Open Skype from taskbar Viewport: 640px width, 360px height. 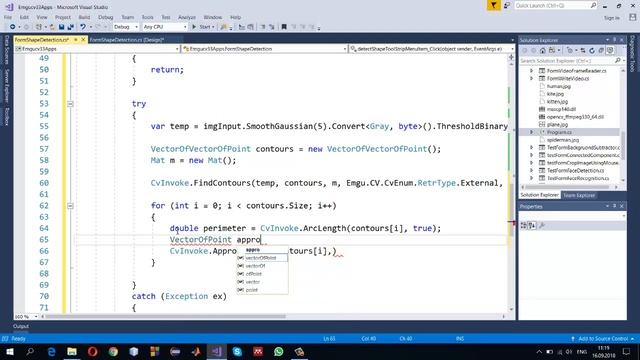pos(237,351)
